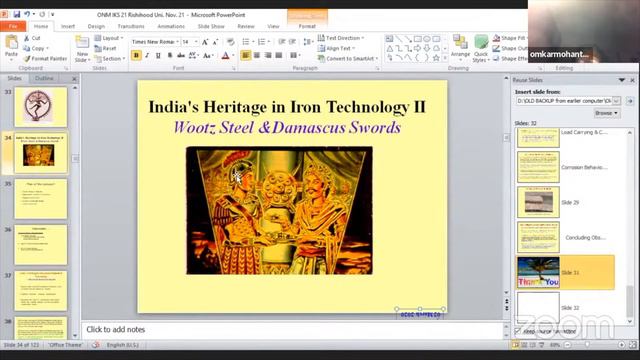The height and width of the screenshot is (360, 640).
Task: Toggle Normal view button in status bar
Action: pos(516,345)
